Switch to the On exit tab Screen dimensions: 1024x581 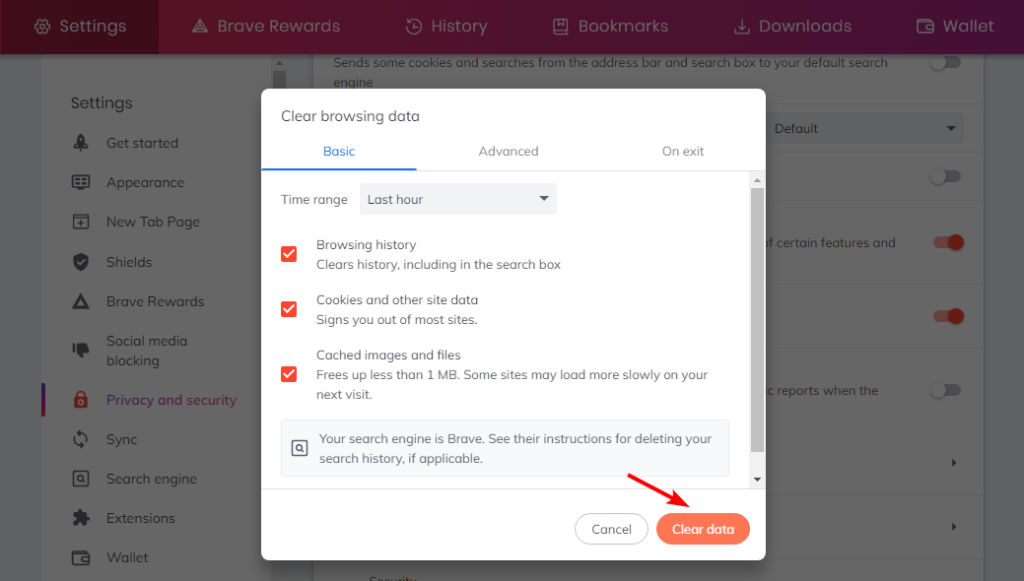click(682, 151)
